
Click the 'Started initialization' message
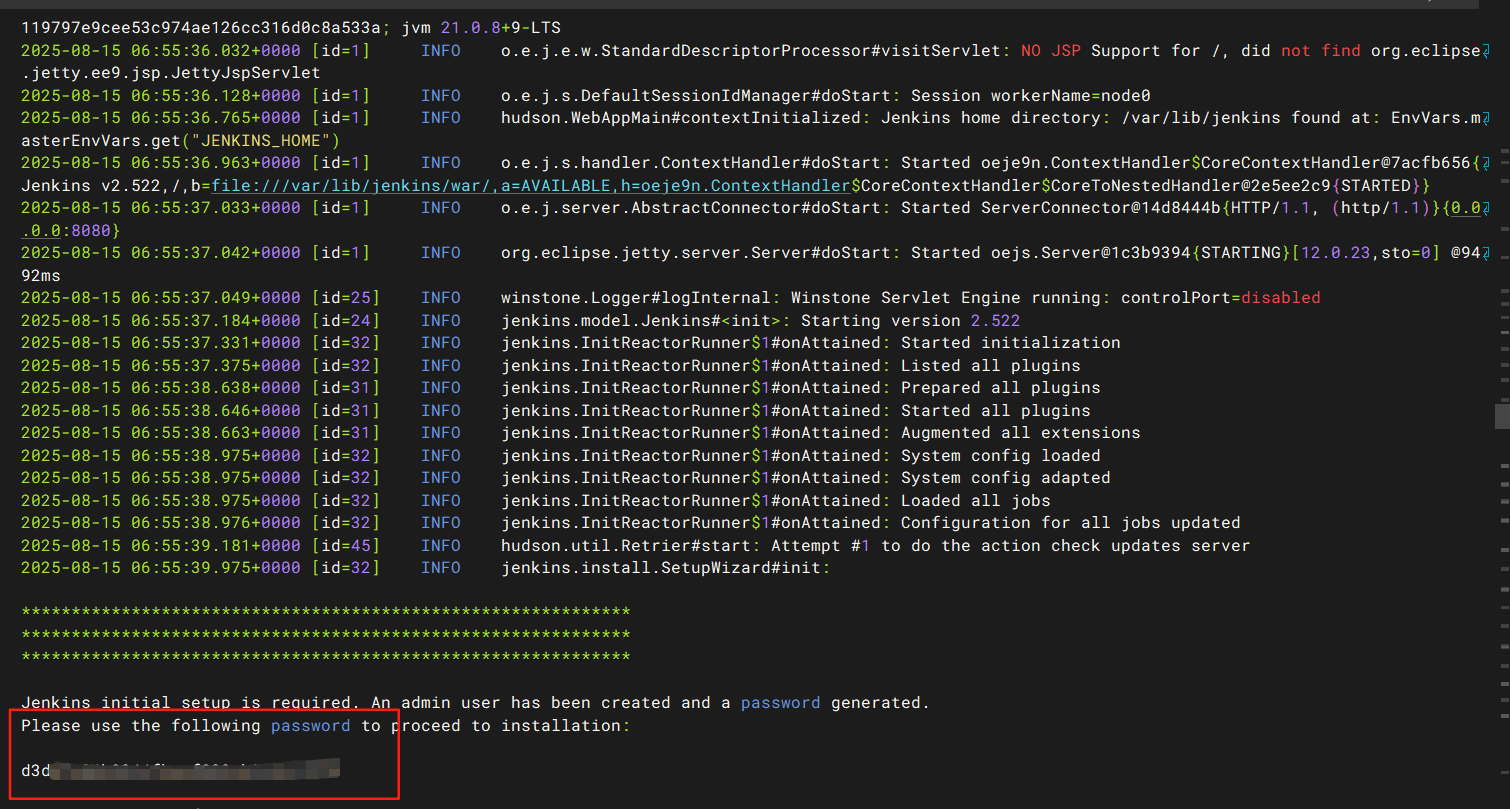pos(1011,343)
